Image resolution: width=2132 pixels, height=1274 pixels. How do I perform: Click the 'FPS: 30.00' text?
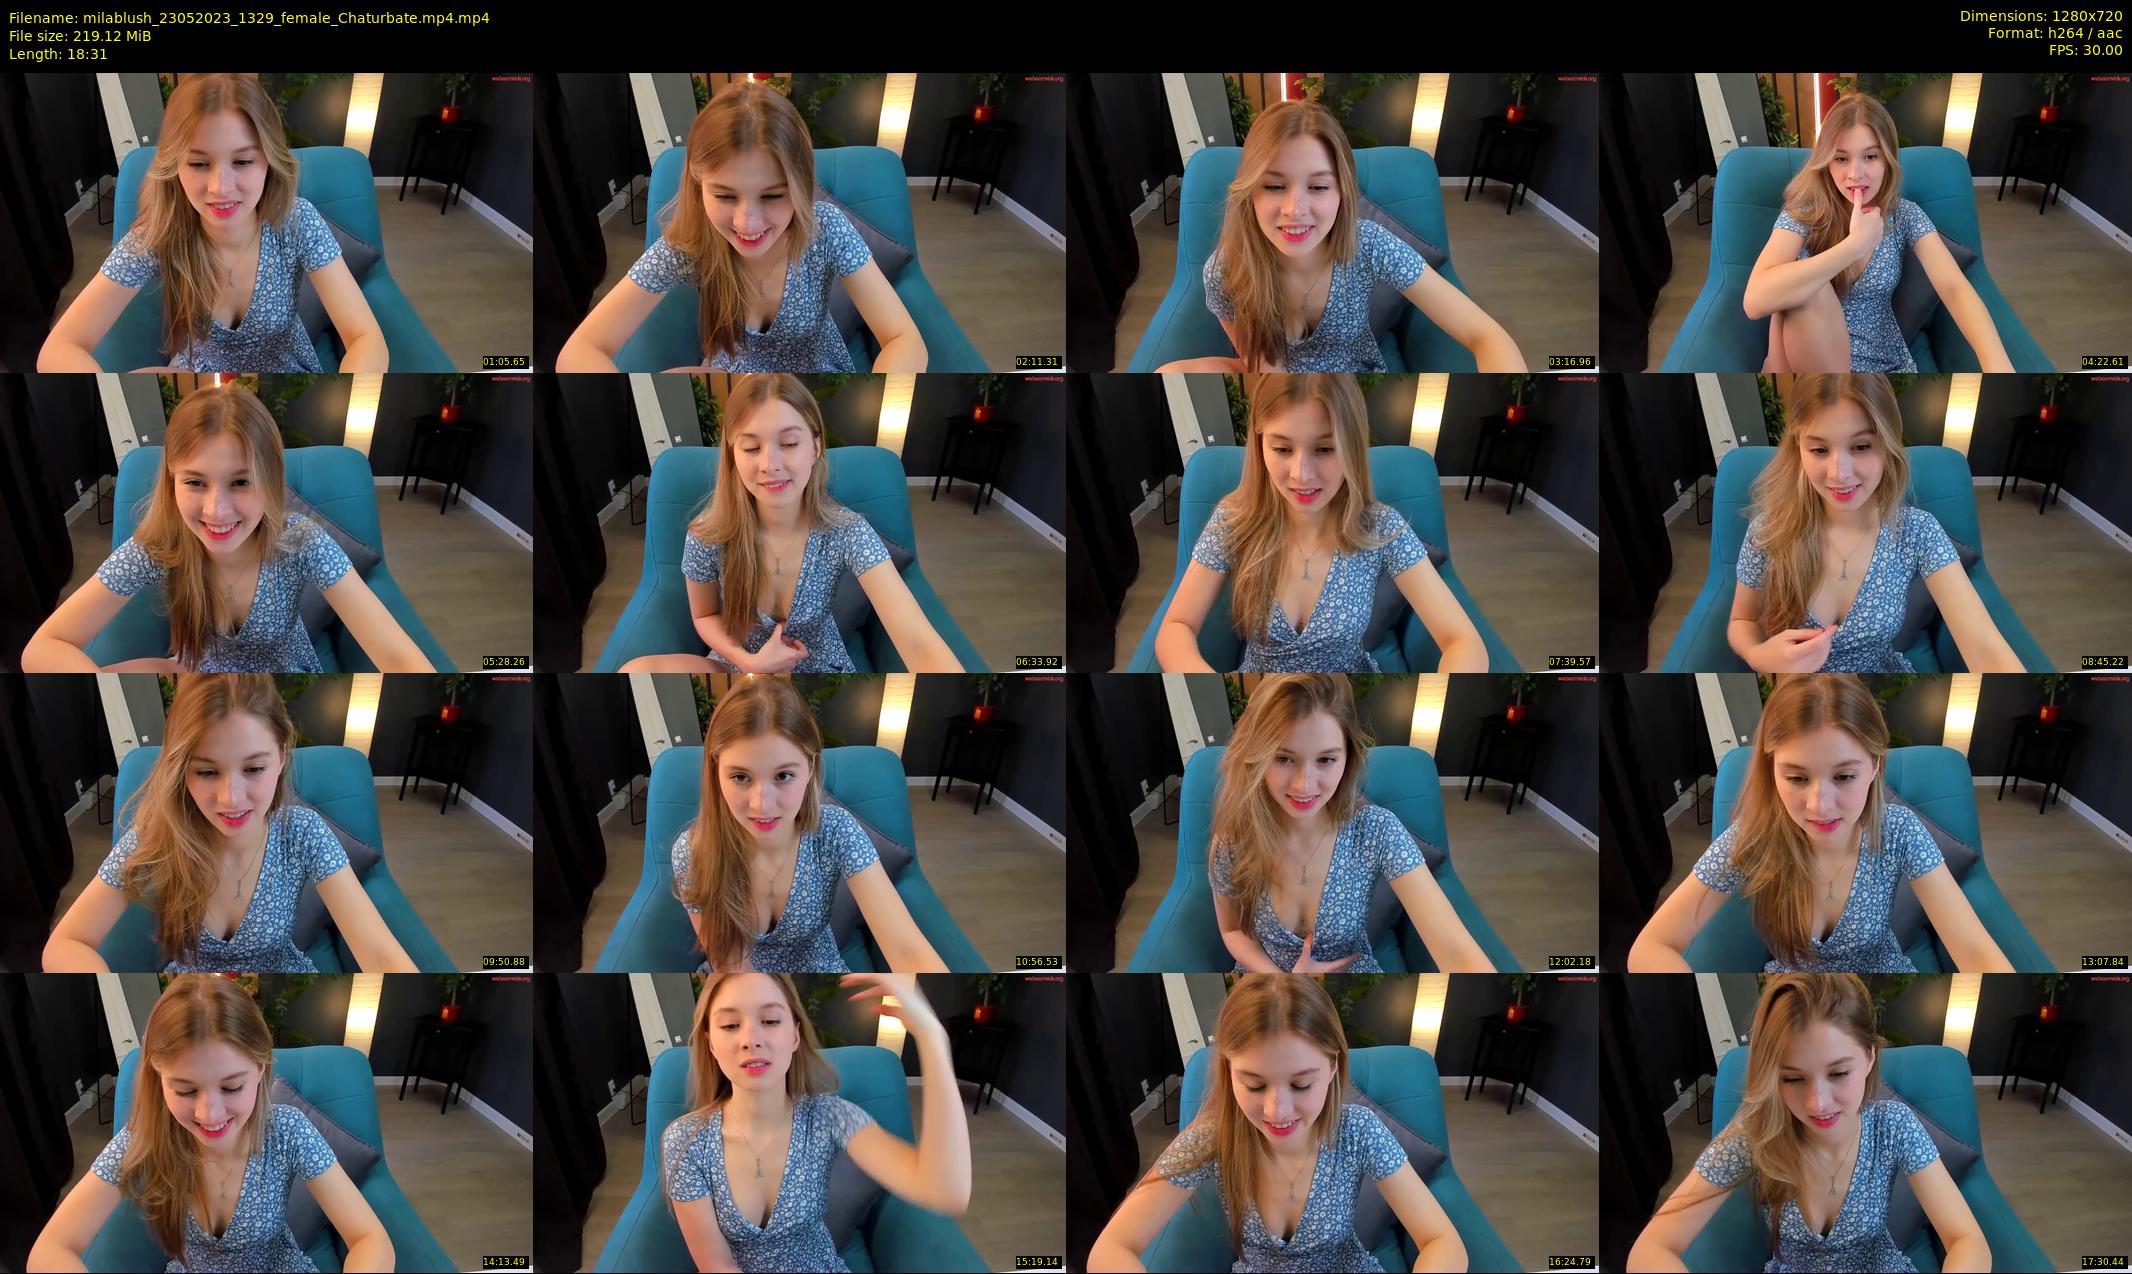point(2085,50)
